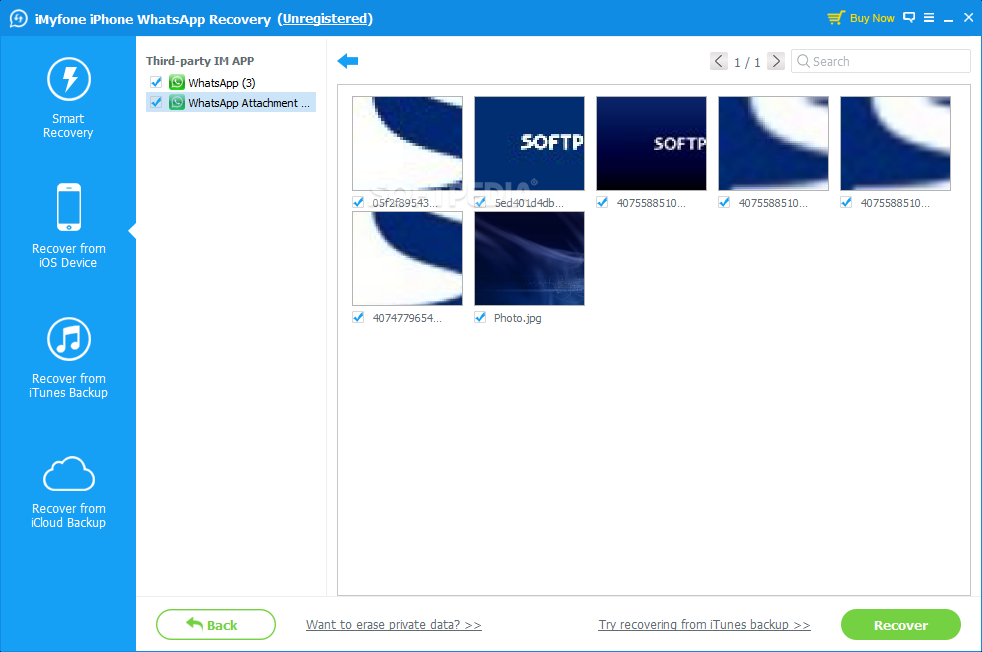Screen dimensions: 982x652
Task: Click the Third-party IM APP heading
Action: point(200,61)
